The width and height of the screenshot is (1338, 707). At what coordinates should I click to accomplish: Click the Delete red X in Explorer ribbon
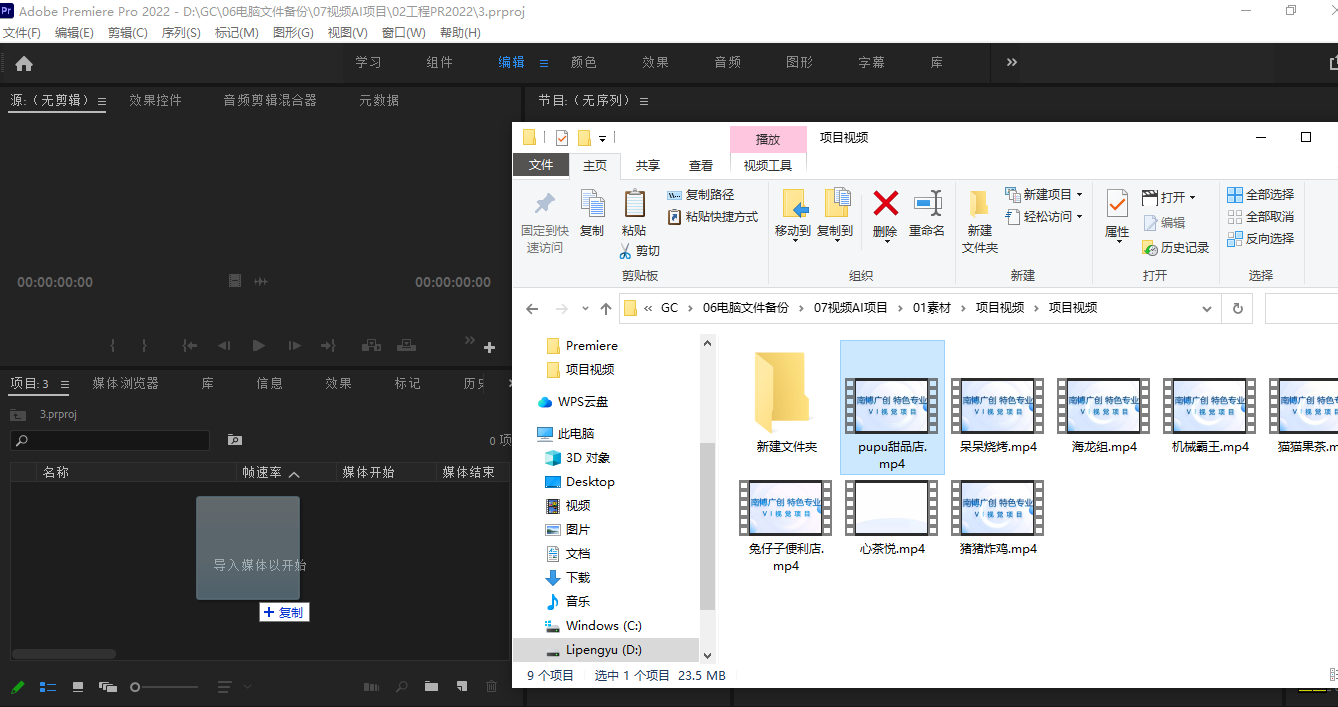click(885, 213)
